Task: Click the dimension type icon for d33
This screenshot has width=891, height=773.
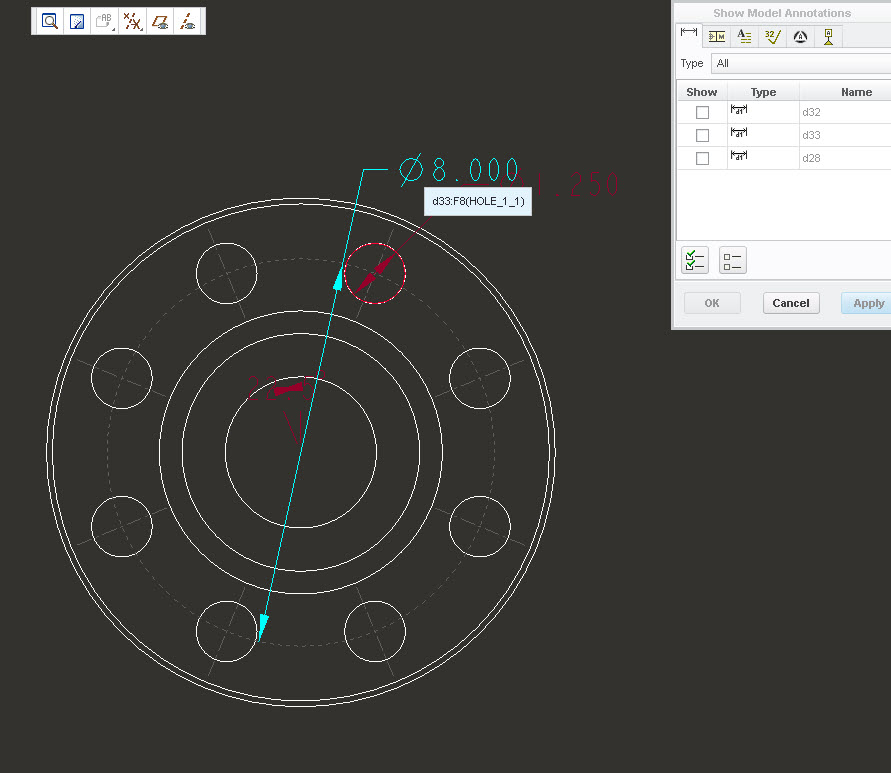Action: [739, 132]
